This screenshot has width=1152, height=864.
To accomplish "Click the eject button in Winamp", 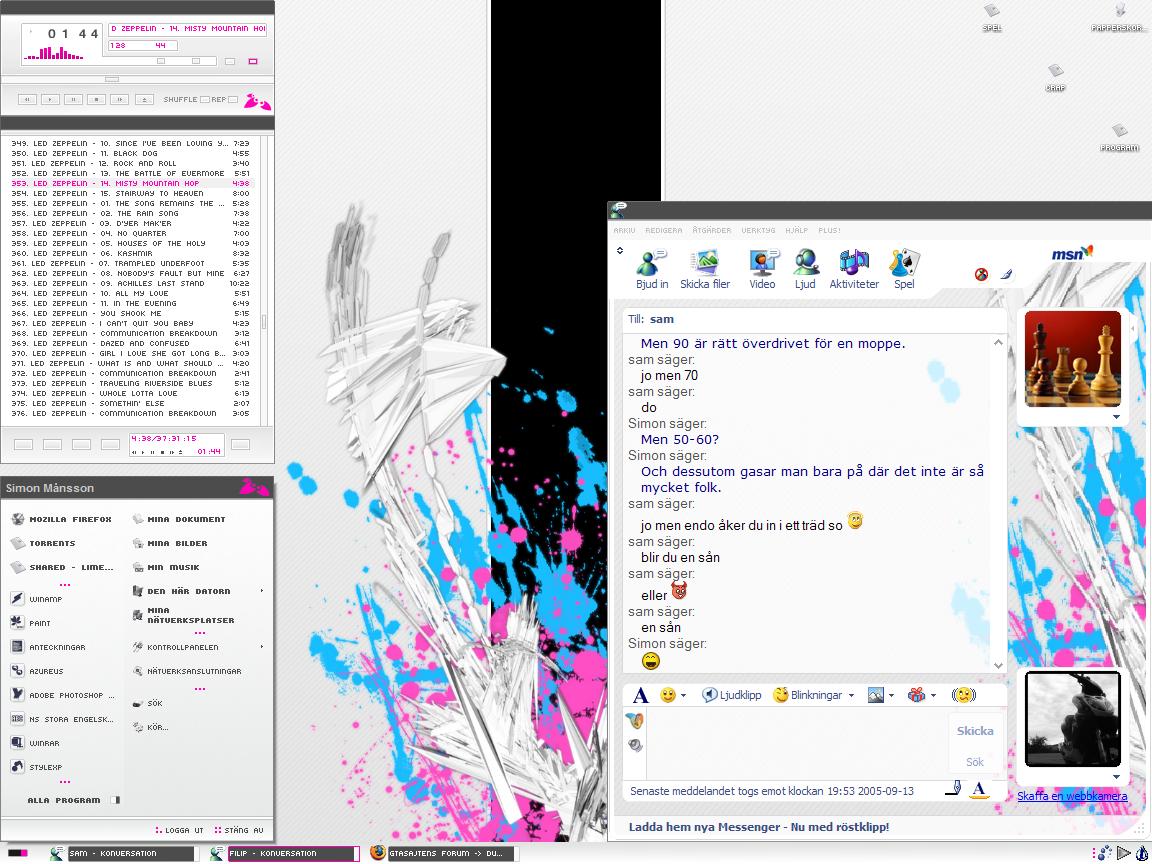I will [x=144, y=99].
